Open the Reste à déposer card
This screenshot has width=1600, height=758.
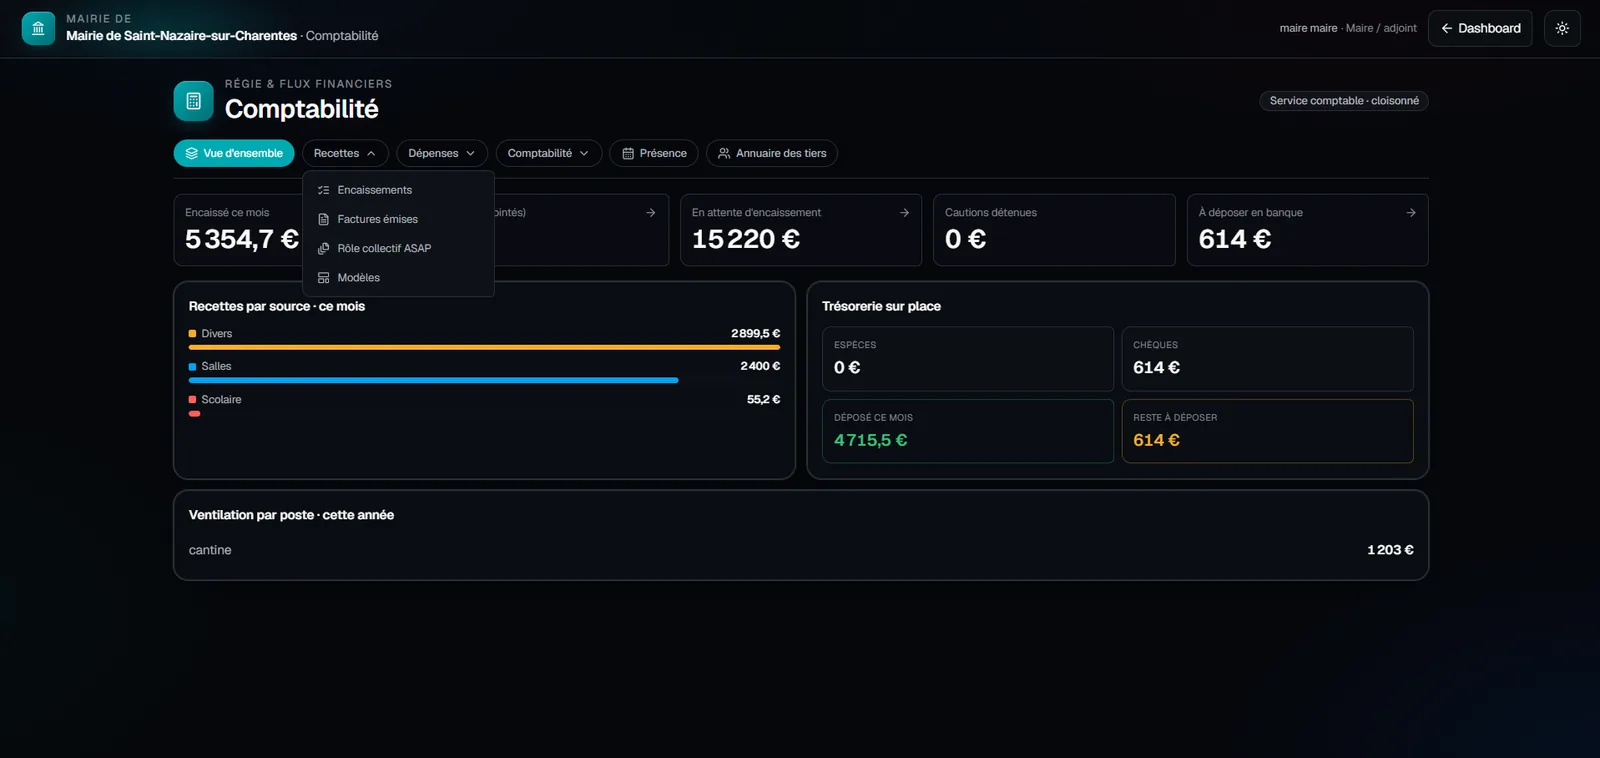pyautogui.click(x=1267, y=431)
